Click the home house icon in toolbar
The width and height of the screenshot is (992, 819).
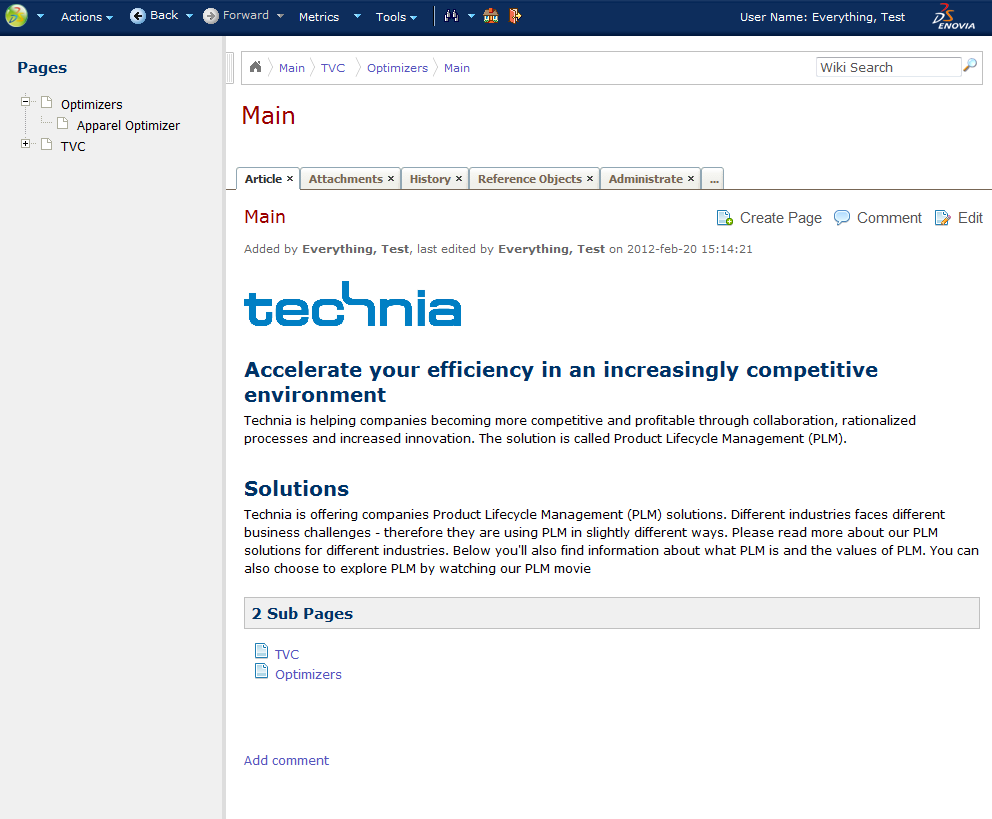pos(490,16)
